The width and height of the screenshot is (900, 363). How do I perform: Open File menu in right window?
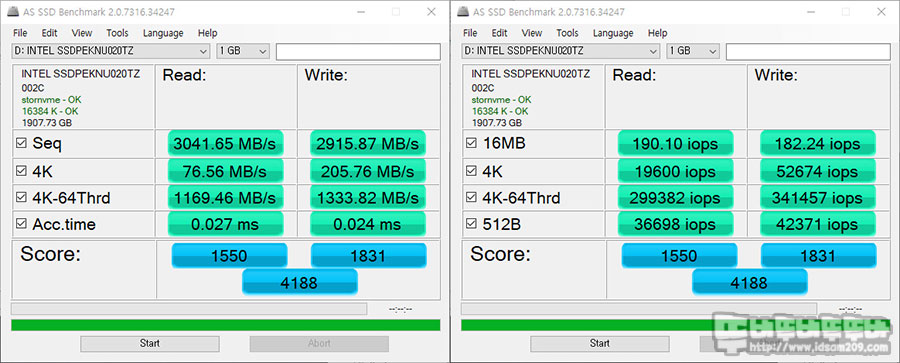click(x=470, y=33)
